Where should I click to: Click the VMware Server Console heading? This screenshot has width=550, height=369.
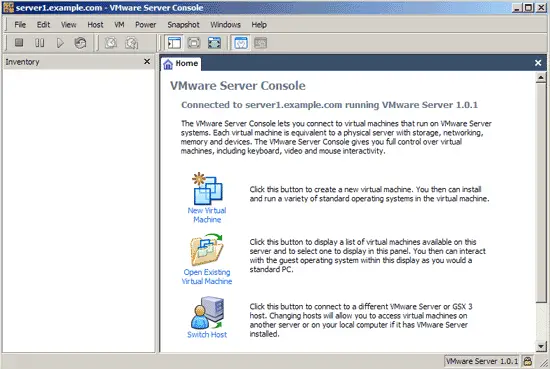click(238, 86)
